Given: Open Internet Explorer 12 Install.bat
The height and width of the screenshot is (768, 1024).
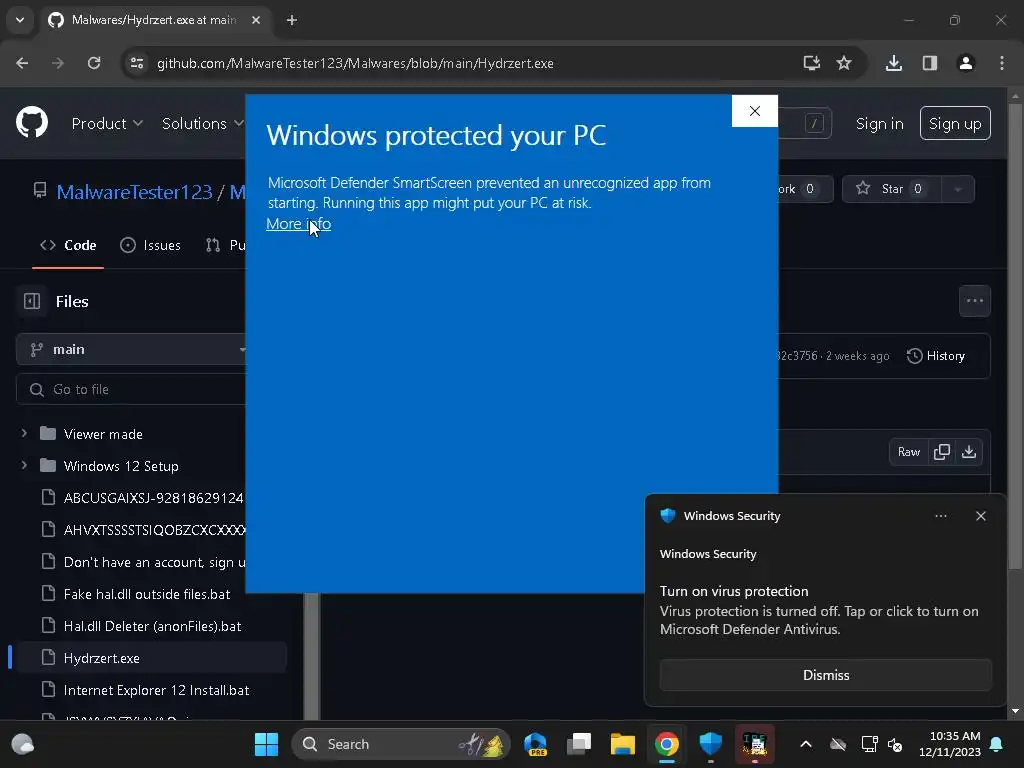Looking at the screenshot, I should [x=156, y=690].
